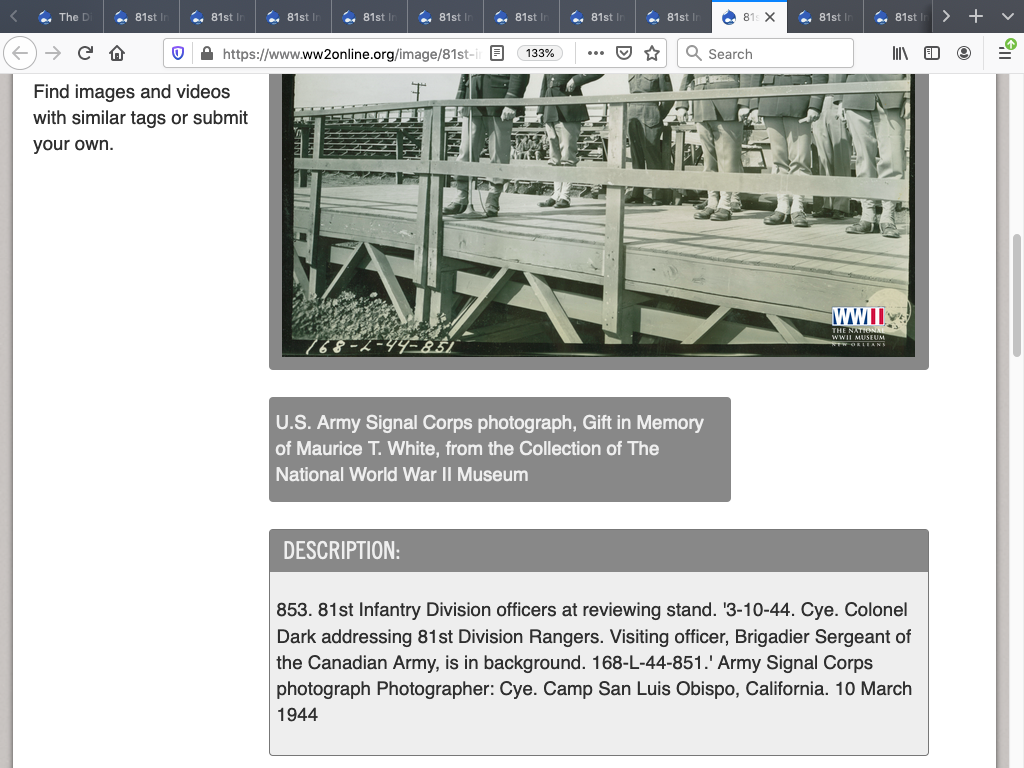Viewport: 1024px width, 768px height.
Task: Show site security lock info
Action: [x=206, y=53]
